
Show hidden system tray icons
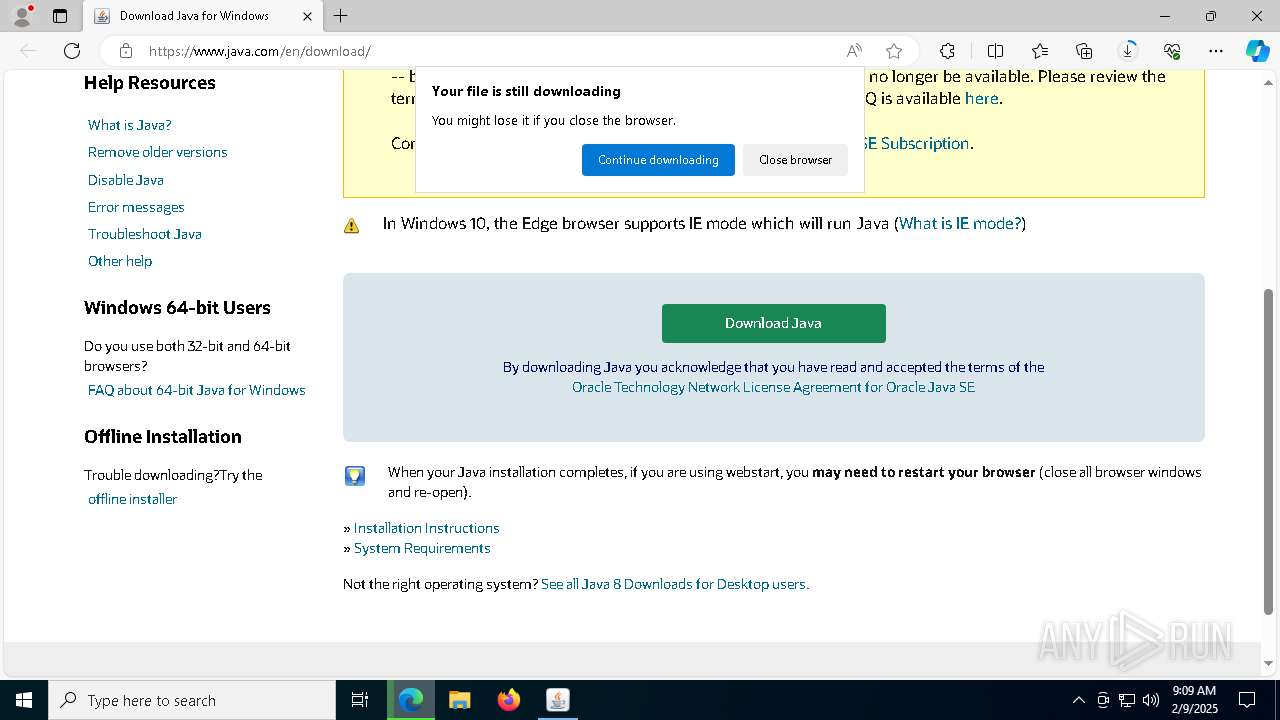[x=1078, y=700]
